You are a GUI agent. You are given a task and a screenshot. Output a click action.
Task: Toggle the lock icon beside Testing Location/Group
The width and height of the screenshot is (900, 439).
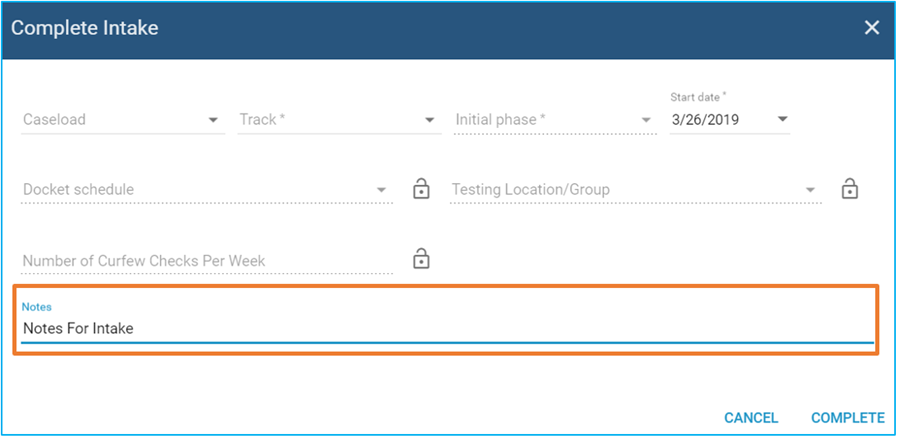point(850,188)
